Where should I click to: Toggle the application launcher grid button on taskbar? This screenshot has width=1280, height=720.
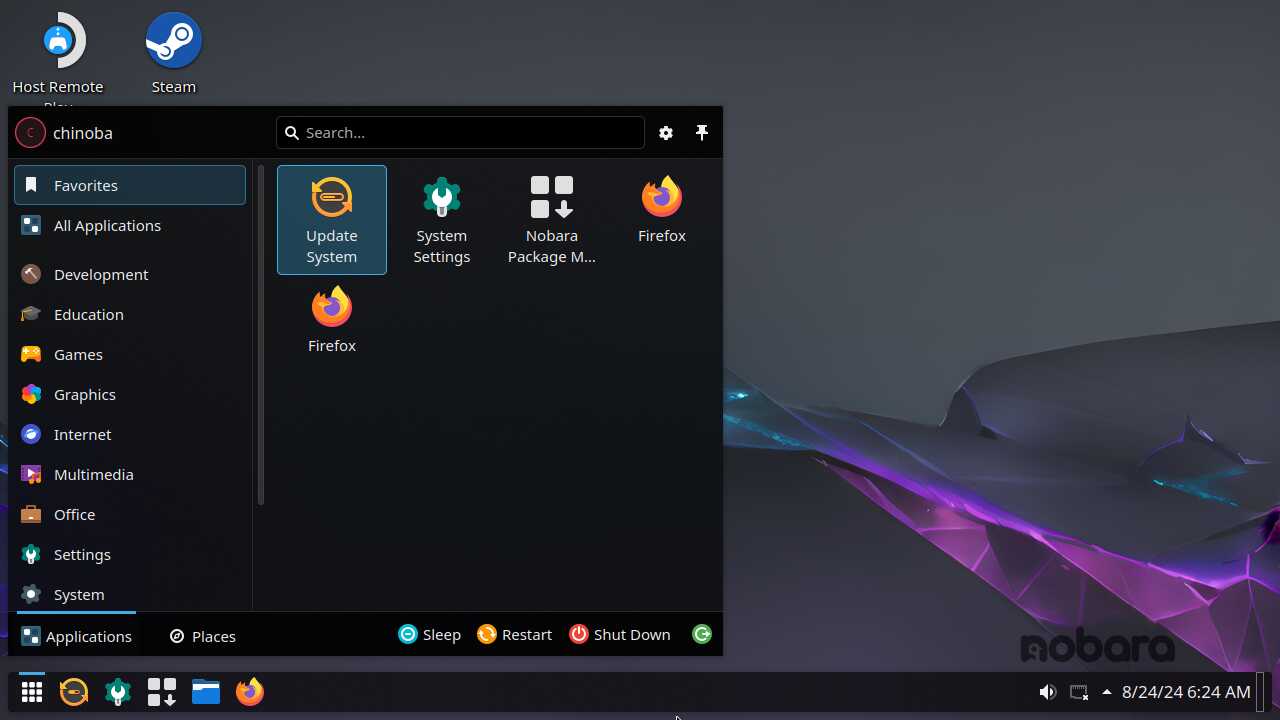(x=32, y=691)
